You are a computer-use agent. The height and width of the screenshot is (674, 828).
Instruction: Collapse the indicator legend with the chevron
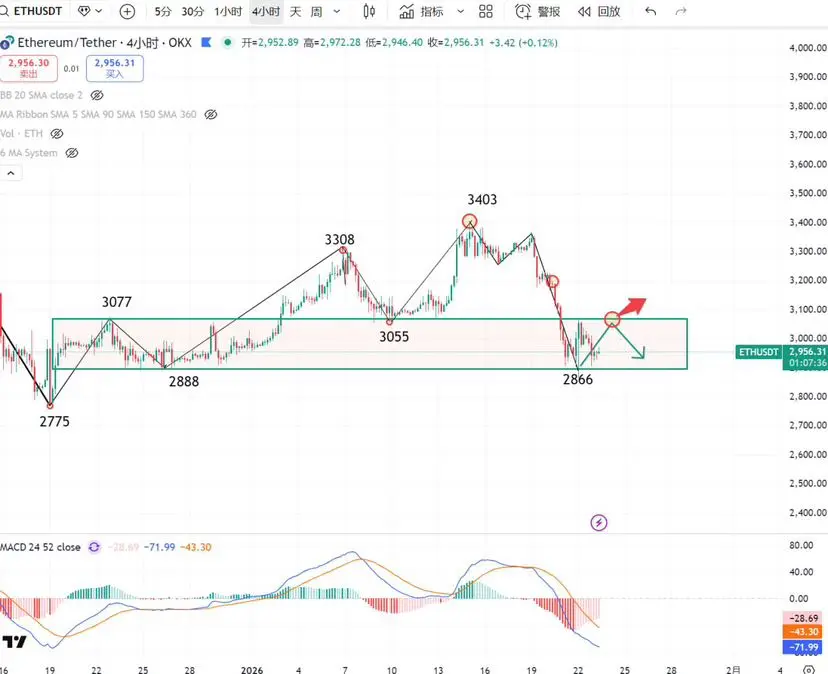11,173
